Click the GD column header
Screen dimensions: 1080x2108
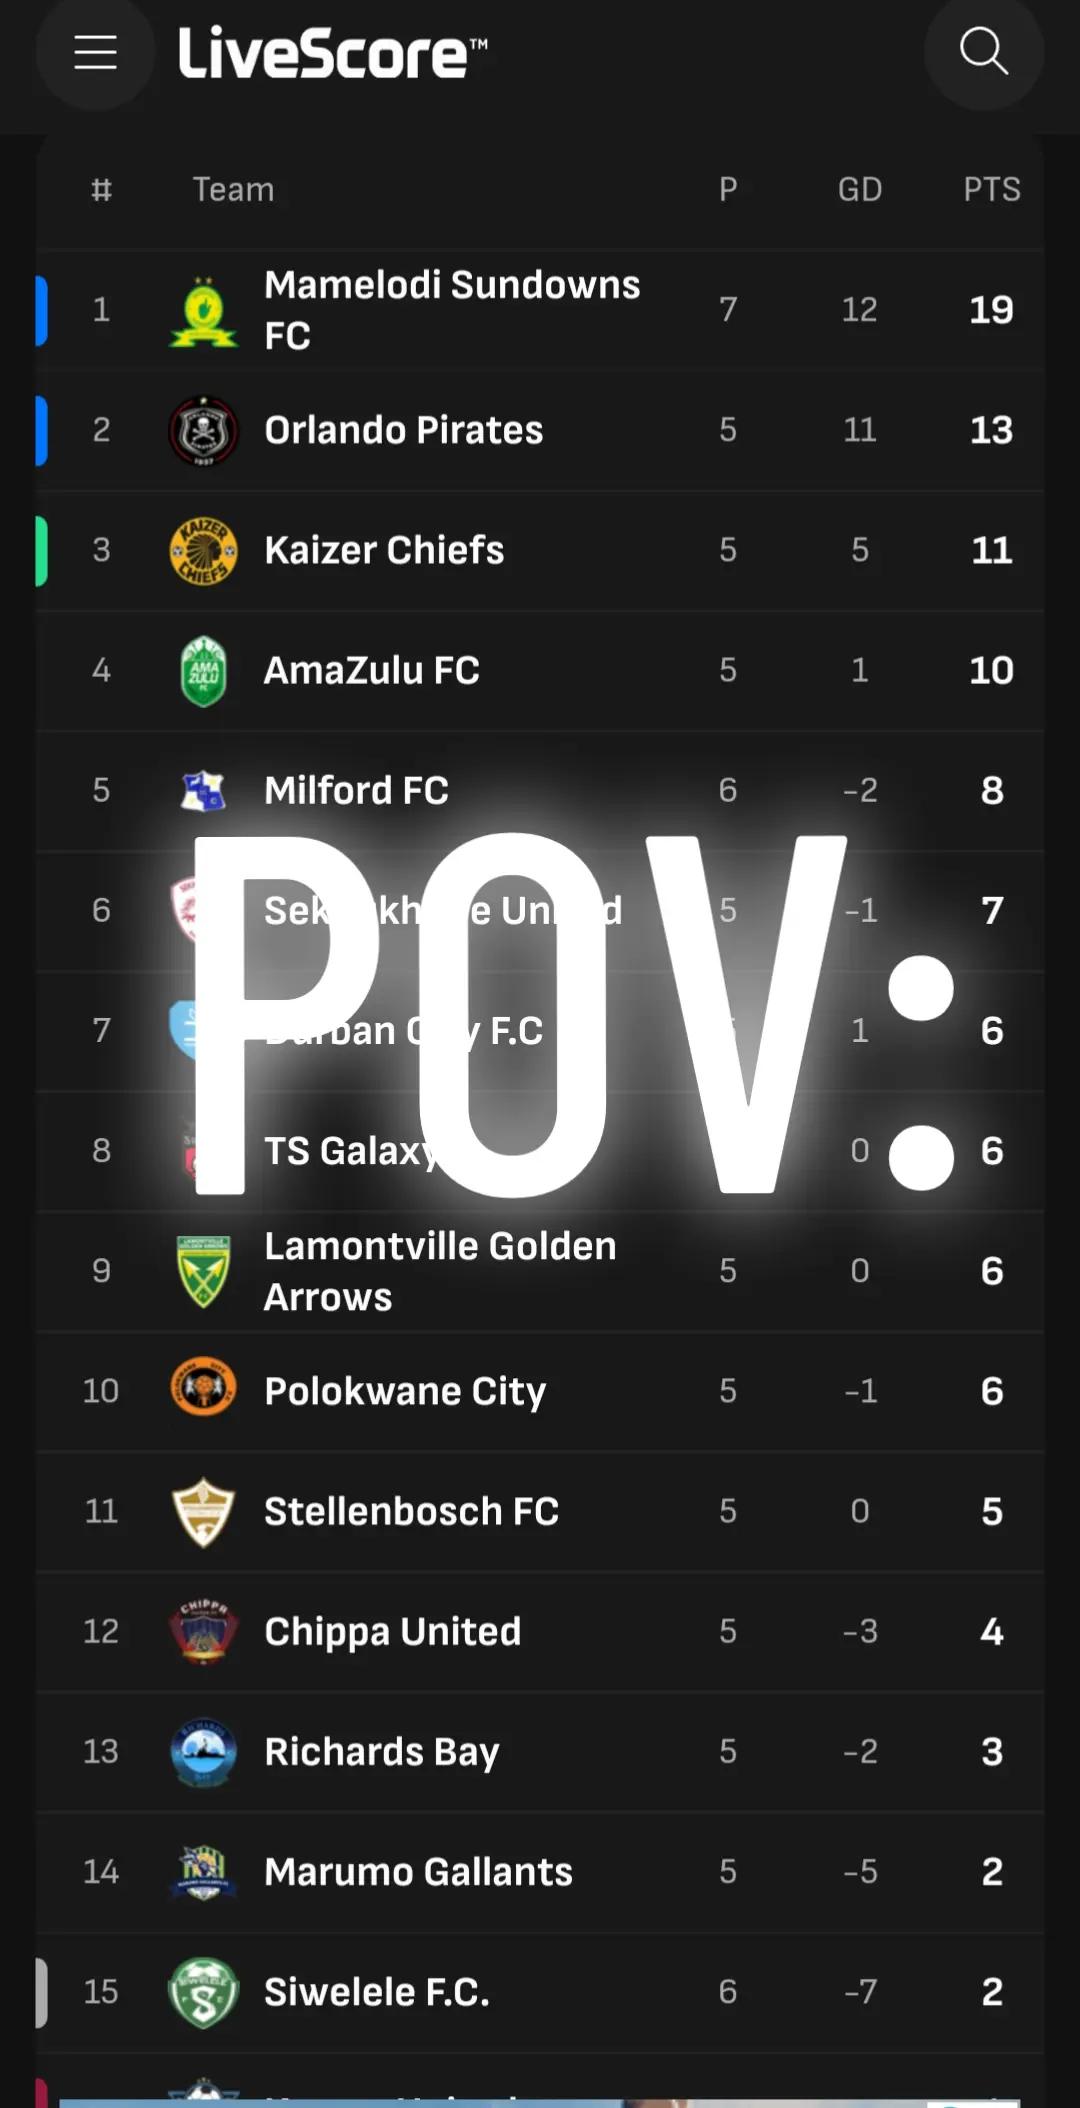click(860, 189)
